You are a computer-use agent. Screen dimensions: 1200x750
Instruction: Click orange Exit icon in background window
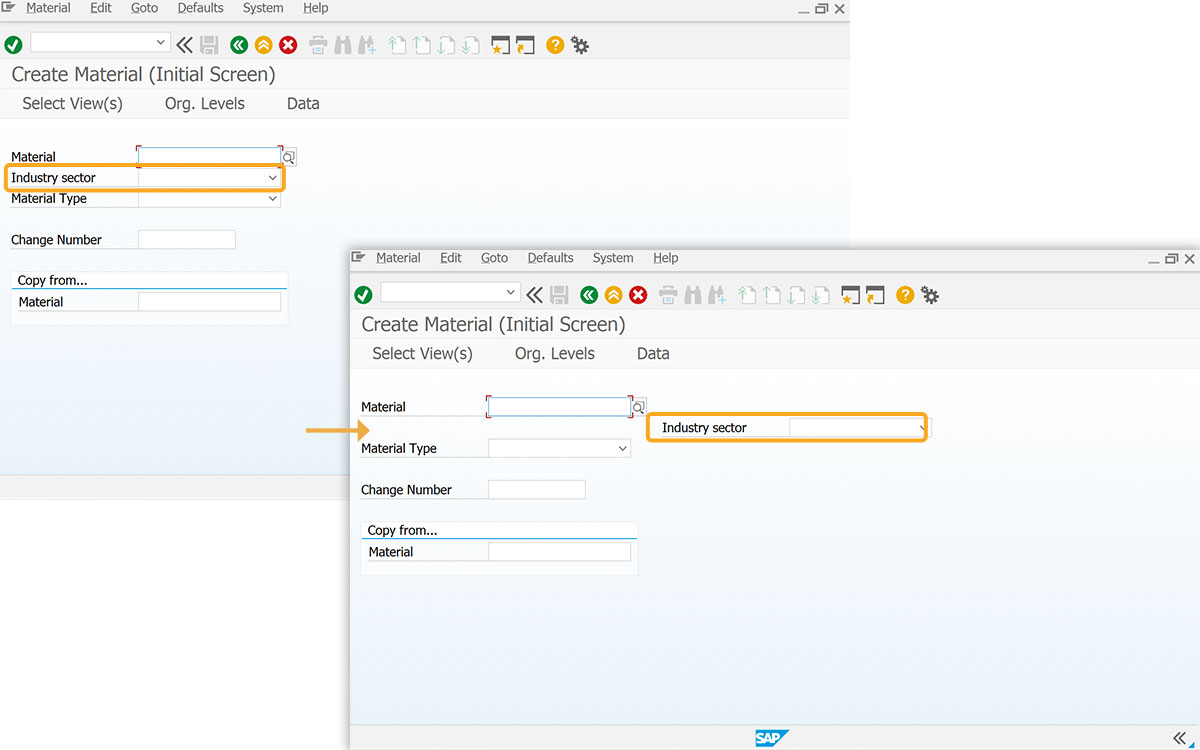click(264, 45)
